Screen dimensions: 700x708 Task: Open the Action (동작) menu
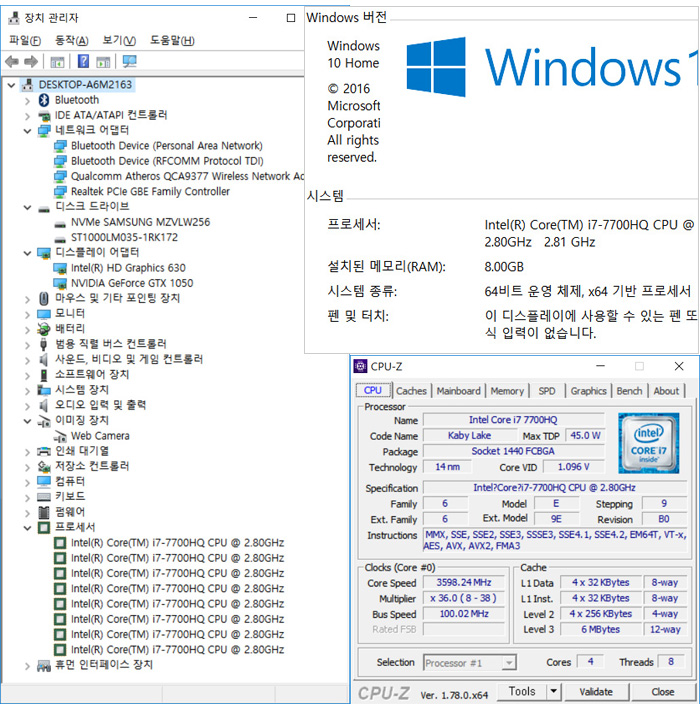(x=71, y=41)
